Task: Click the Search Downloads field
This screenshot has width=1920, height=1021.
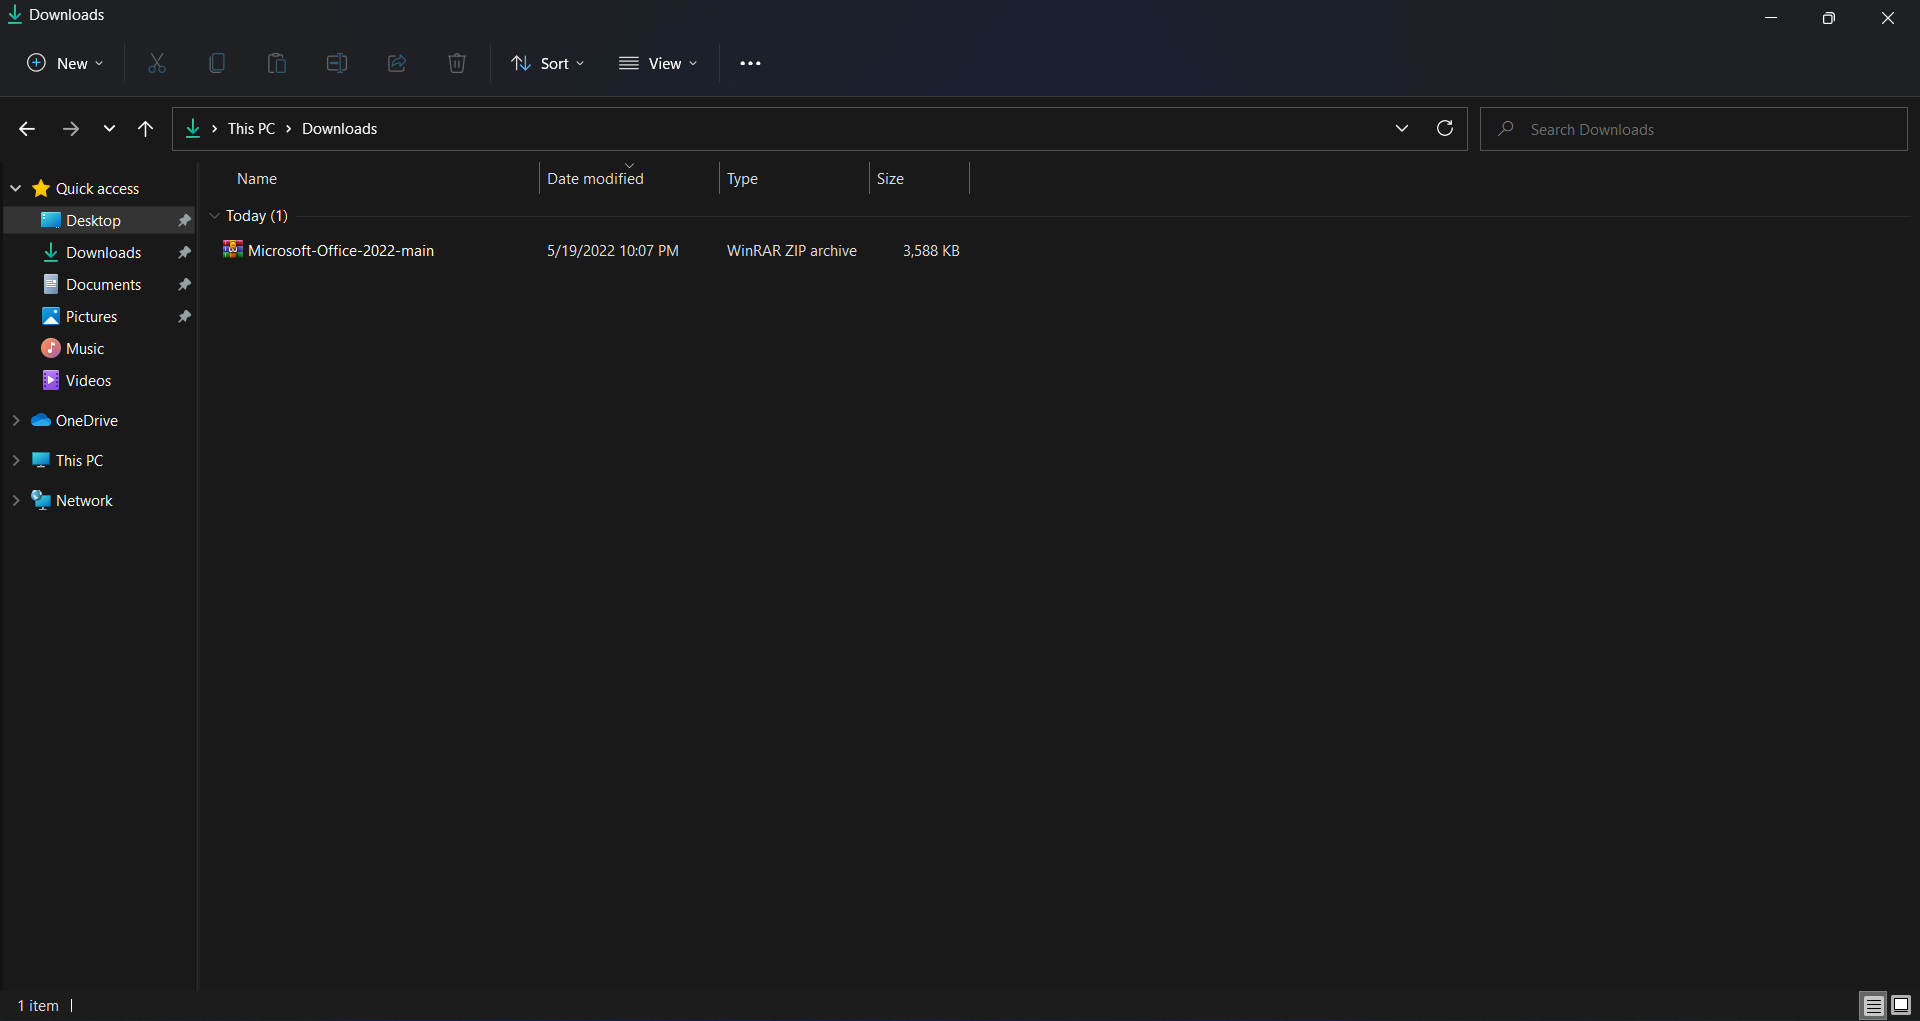Action: coord(1694,129)
